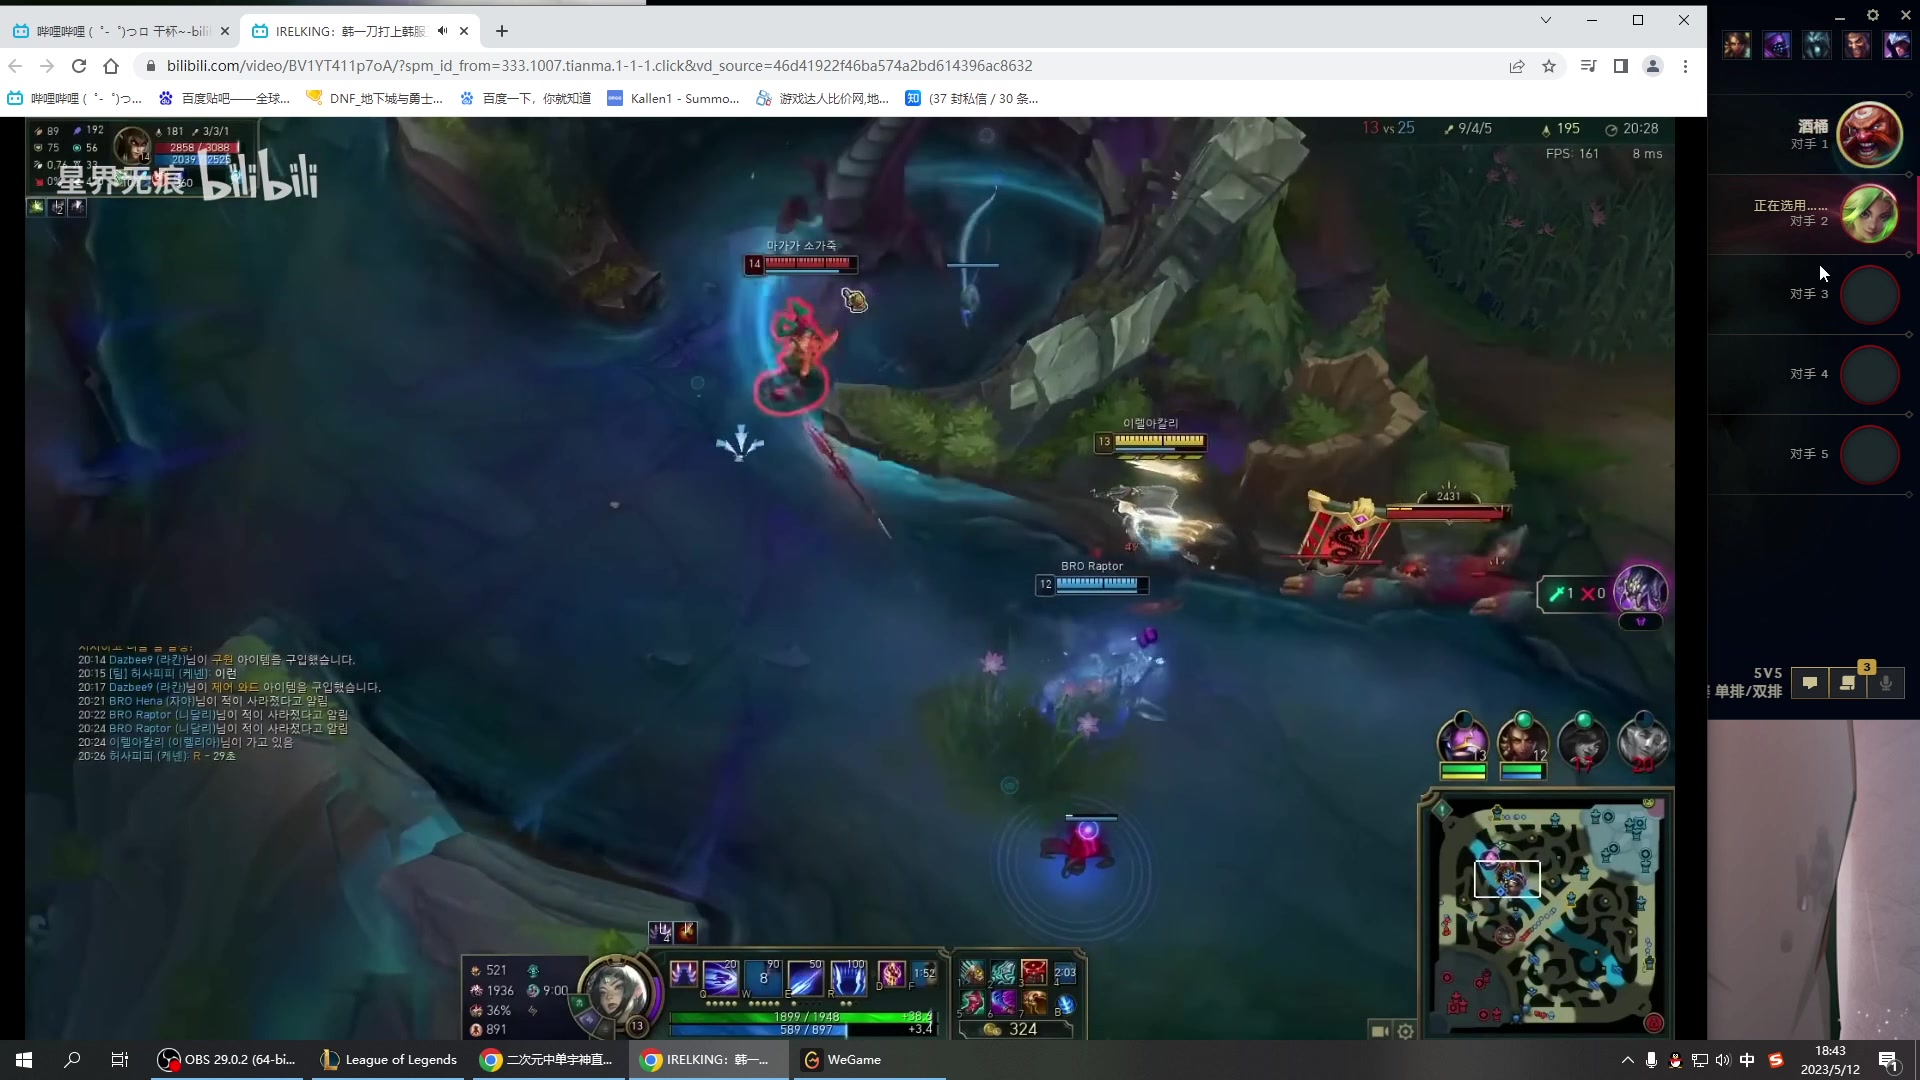Switch to OBS 29.0.2 taskbar item

[228, 1060]
